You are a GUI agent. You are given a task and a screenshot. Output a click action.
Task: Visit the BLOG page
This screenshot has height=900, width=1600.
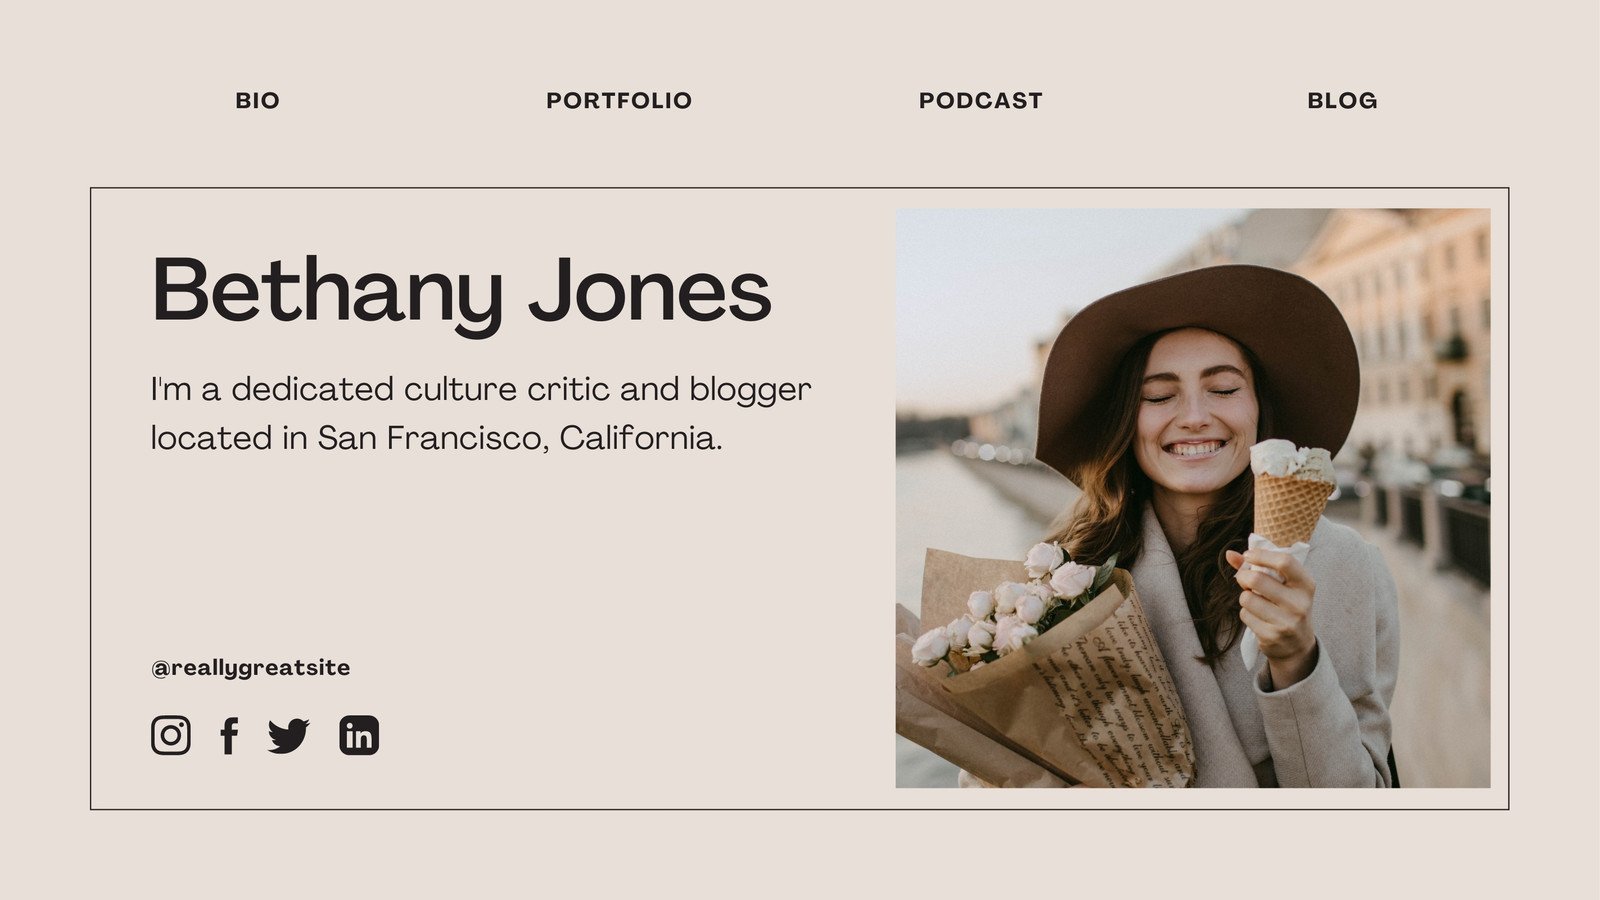tap(1342, 99)
